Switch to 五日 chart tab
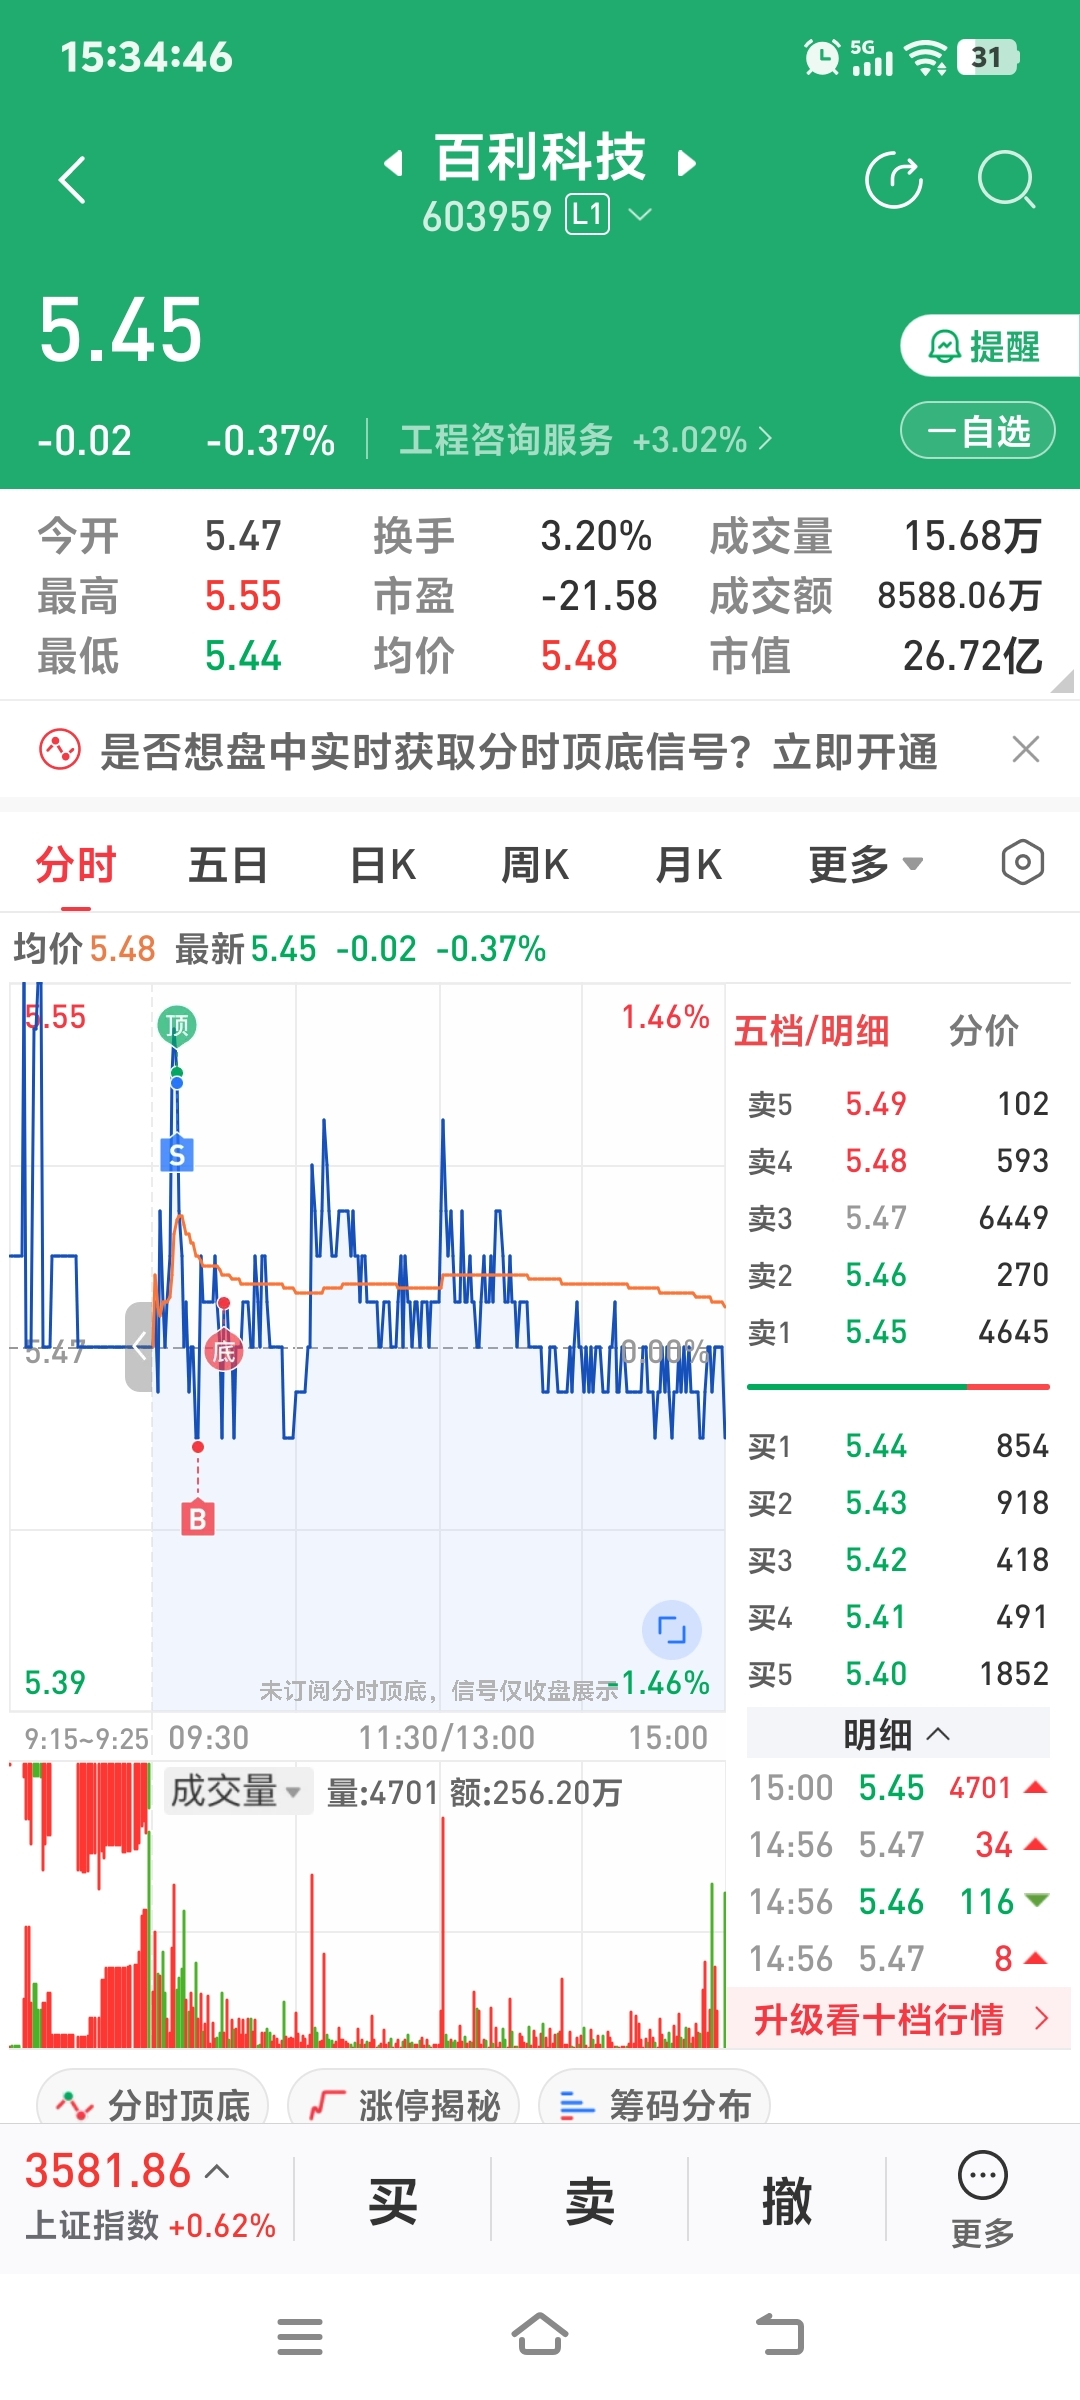 click(228, 865)
